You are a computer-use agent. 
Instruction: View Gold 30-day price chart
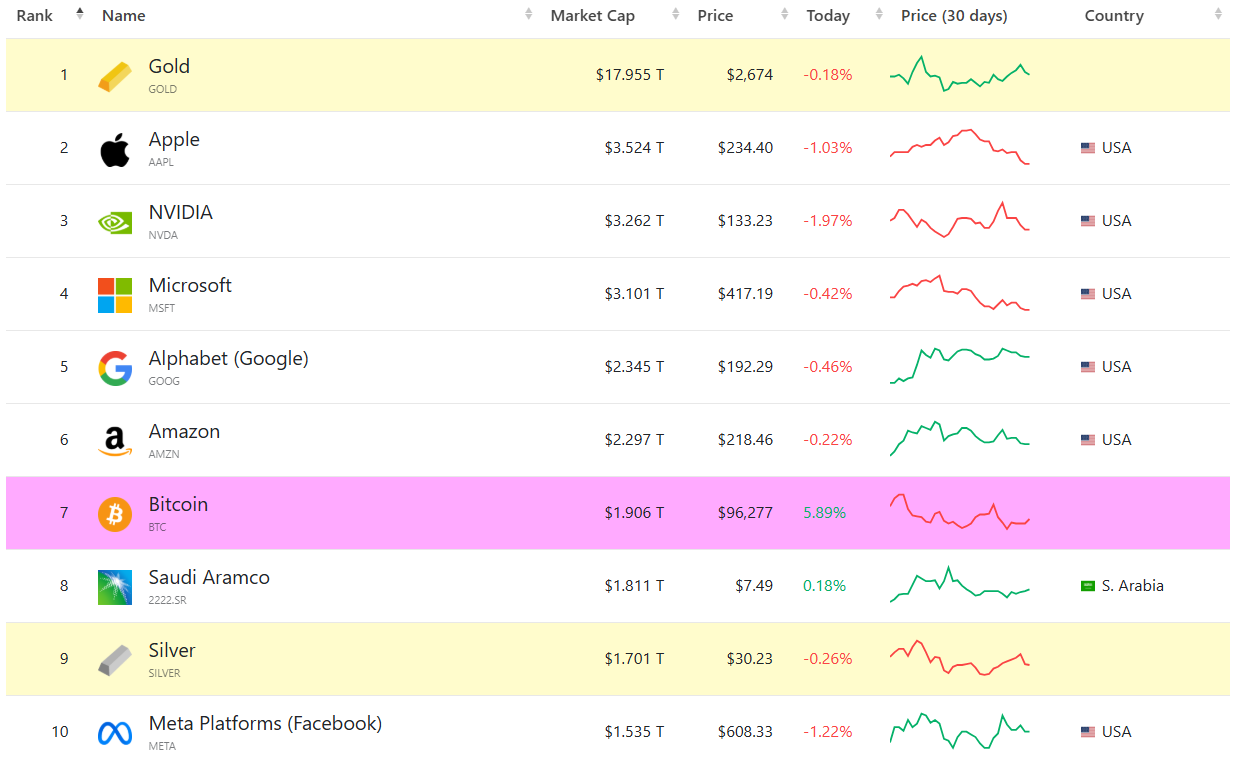[x=960, y=74]
